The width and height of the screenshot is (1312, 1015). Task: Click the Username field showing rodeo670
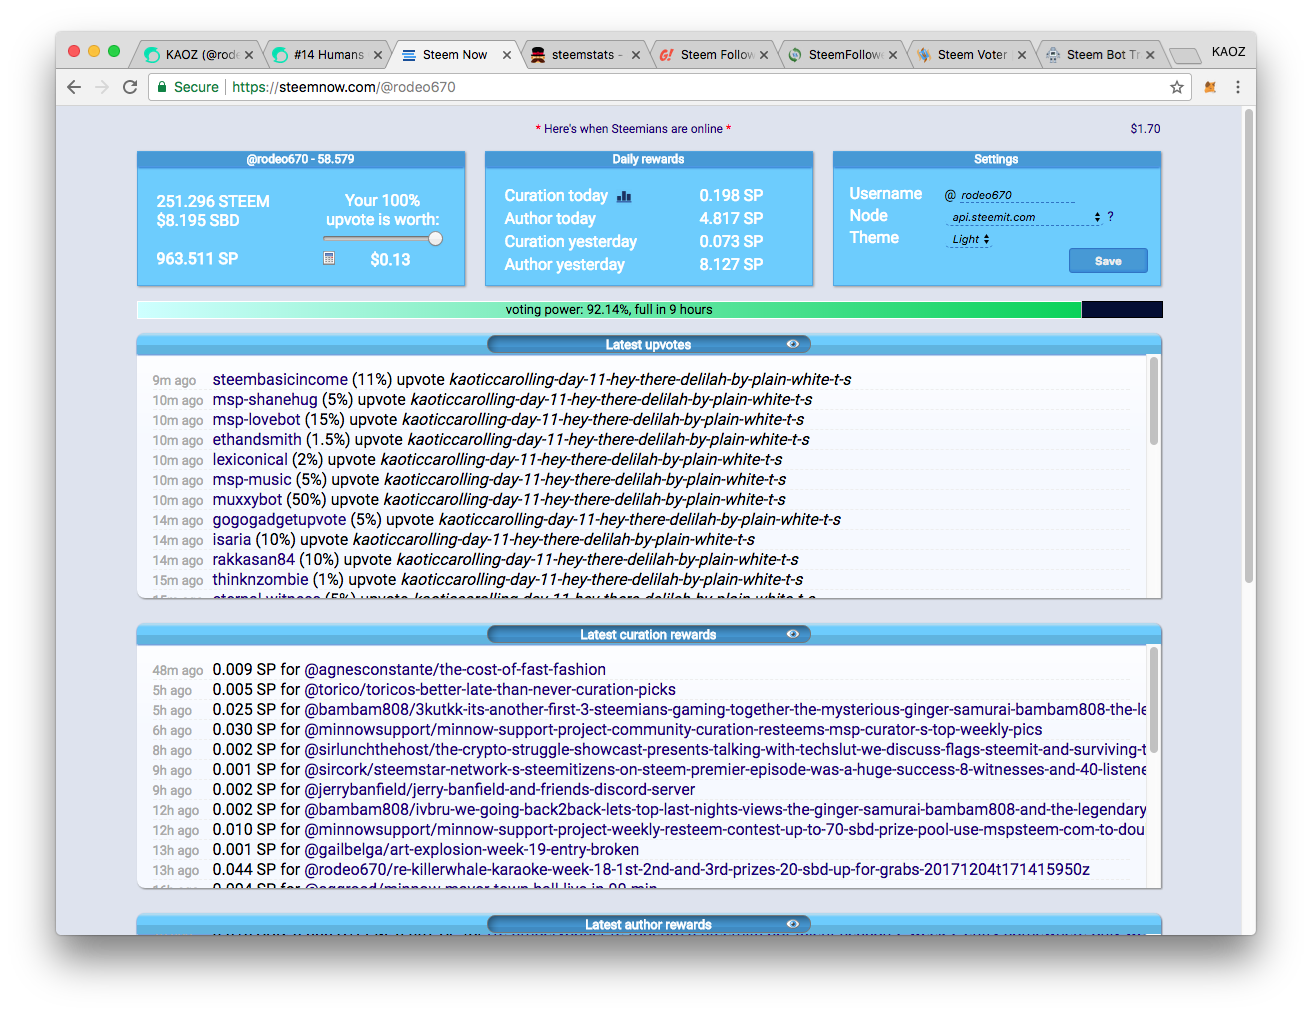coord(1016,195)
